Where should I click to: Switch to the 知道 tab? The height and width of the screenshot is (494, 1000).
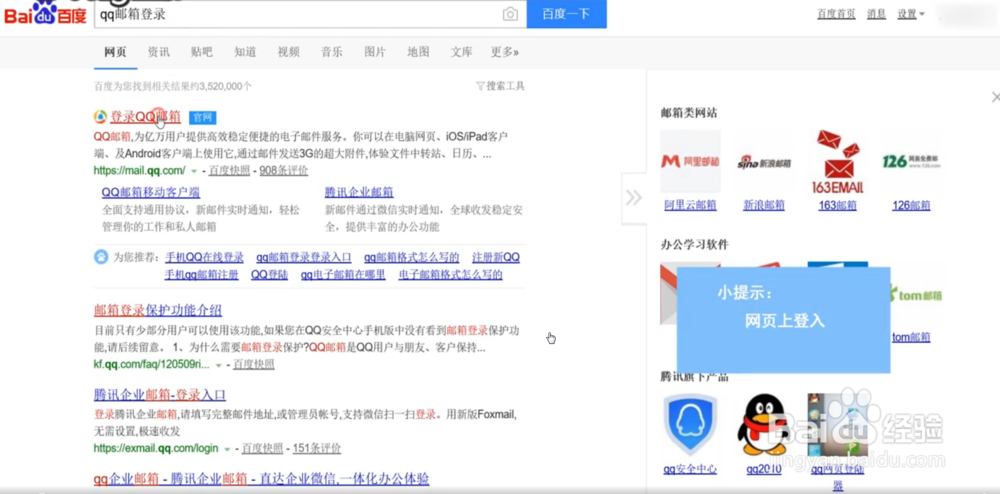pyautogui.click(x=245, y=52)
